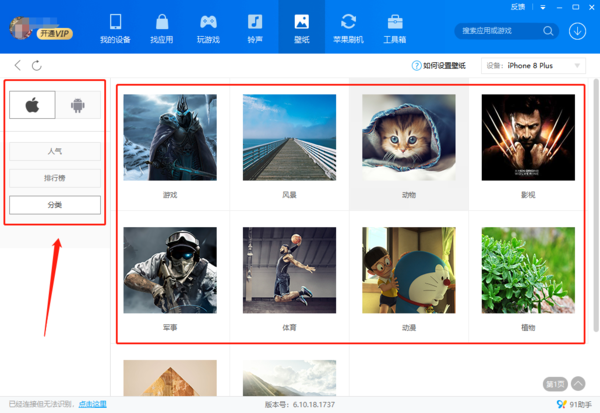Select the 分类 (Category) filter
This screenshot has width=600, height=413.
[55, 205]
